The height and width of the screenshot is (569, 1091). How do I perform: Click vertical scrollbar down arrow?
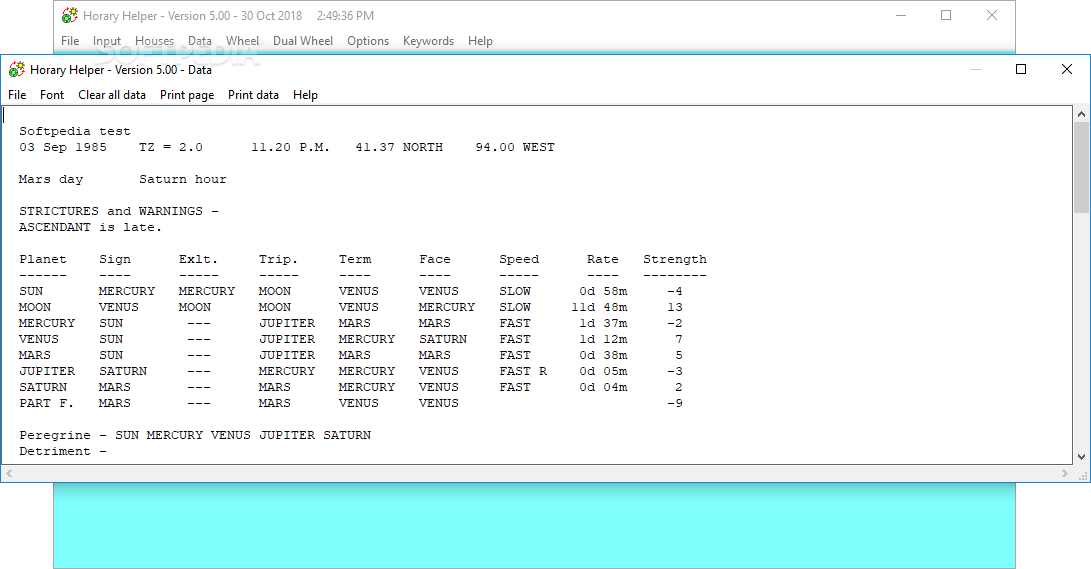click(x=1081, y=457)
